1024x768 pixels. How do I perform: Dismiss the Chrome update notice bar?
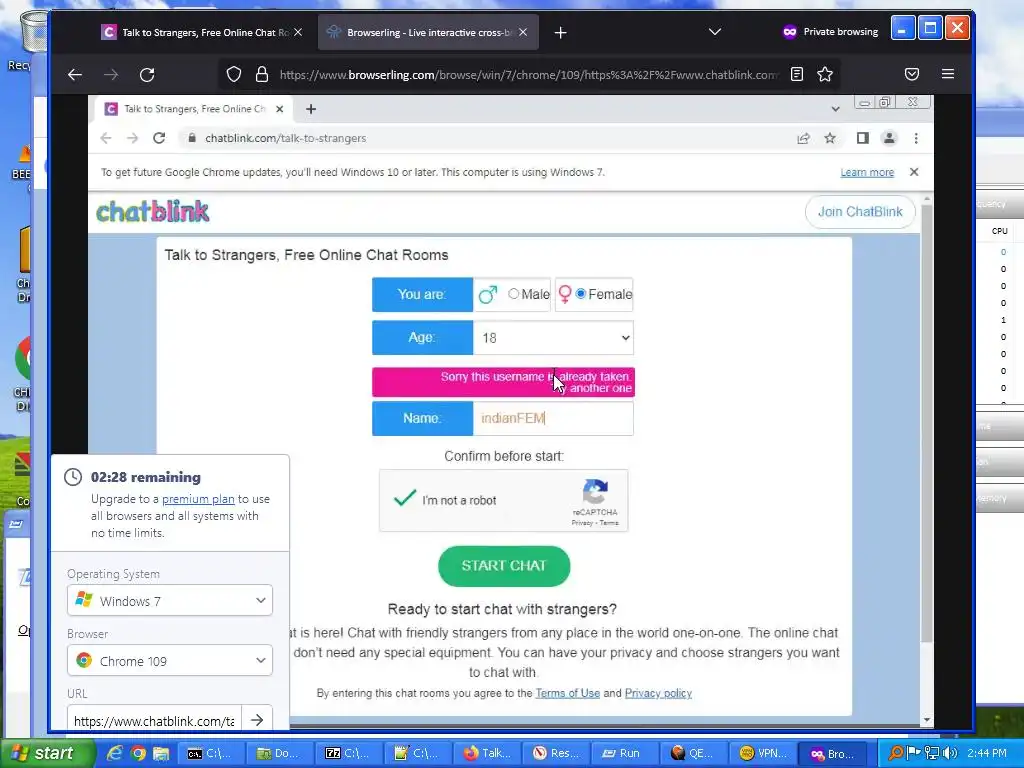[x=914, y=172]
